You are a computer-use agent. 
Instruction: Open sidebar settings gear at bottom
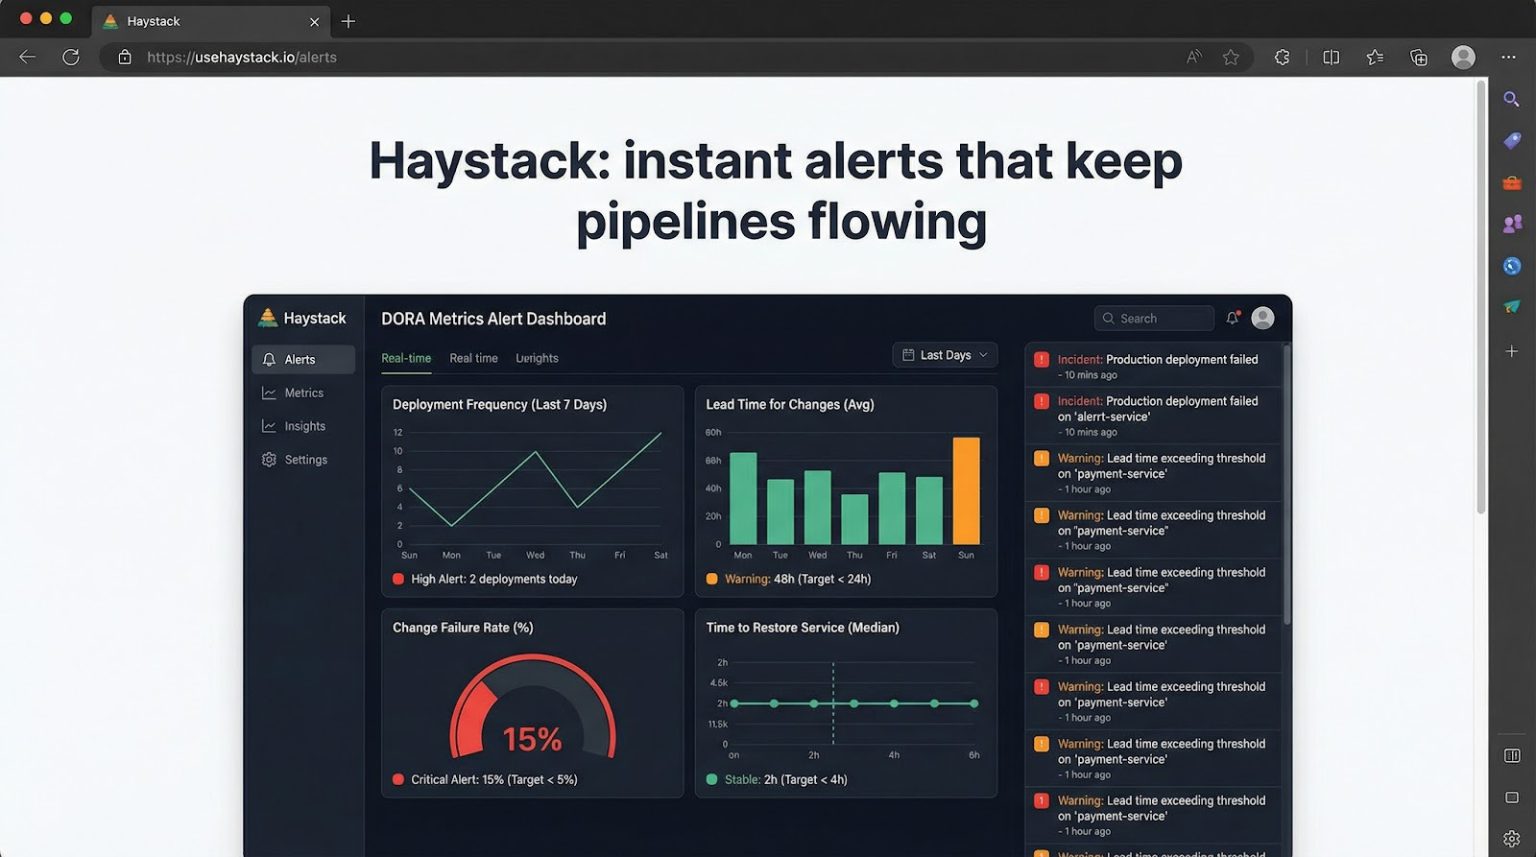click(1511, 839)
